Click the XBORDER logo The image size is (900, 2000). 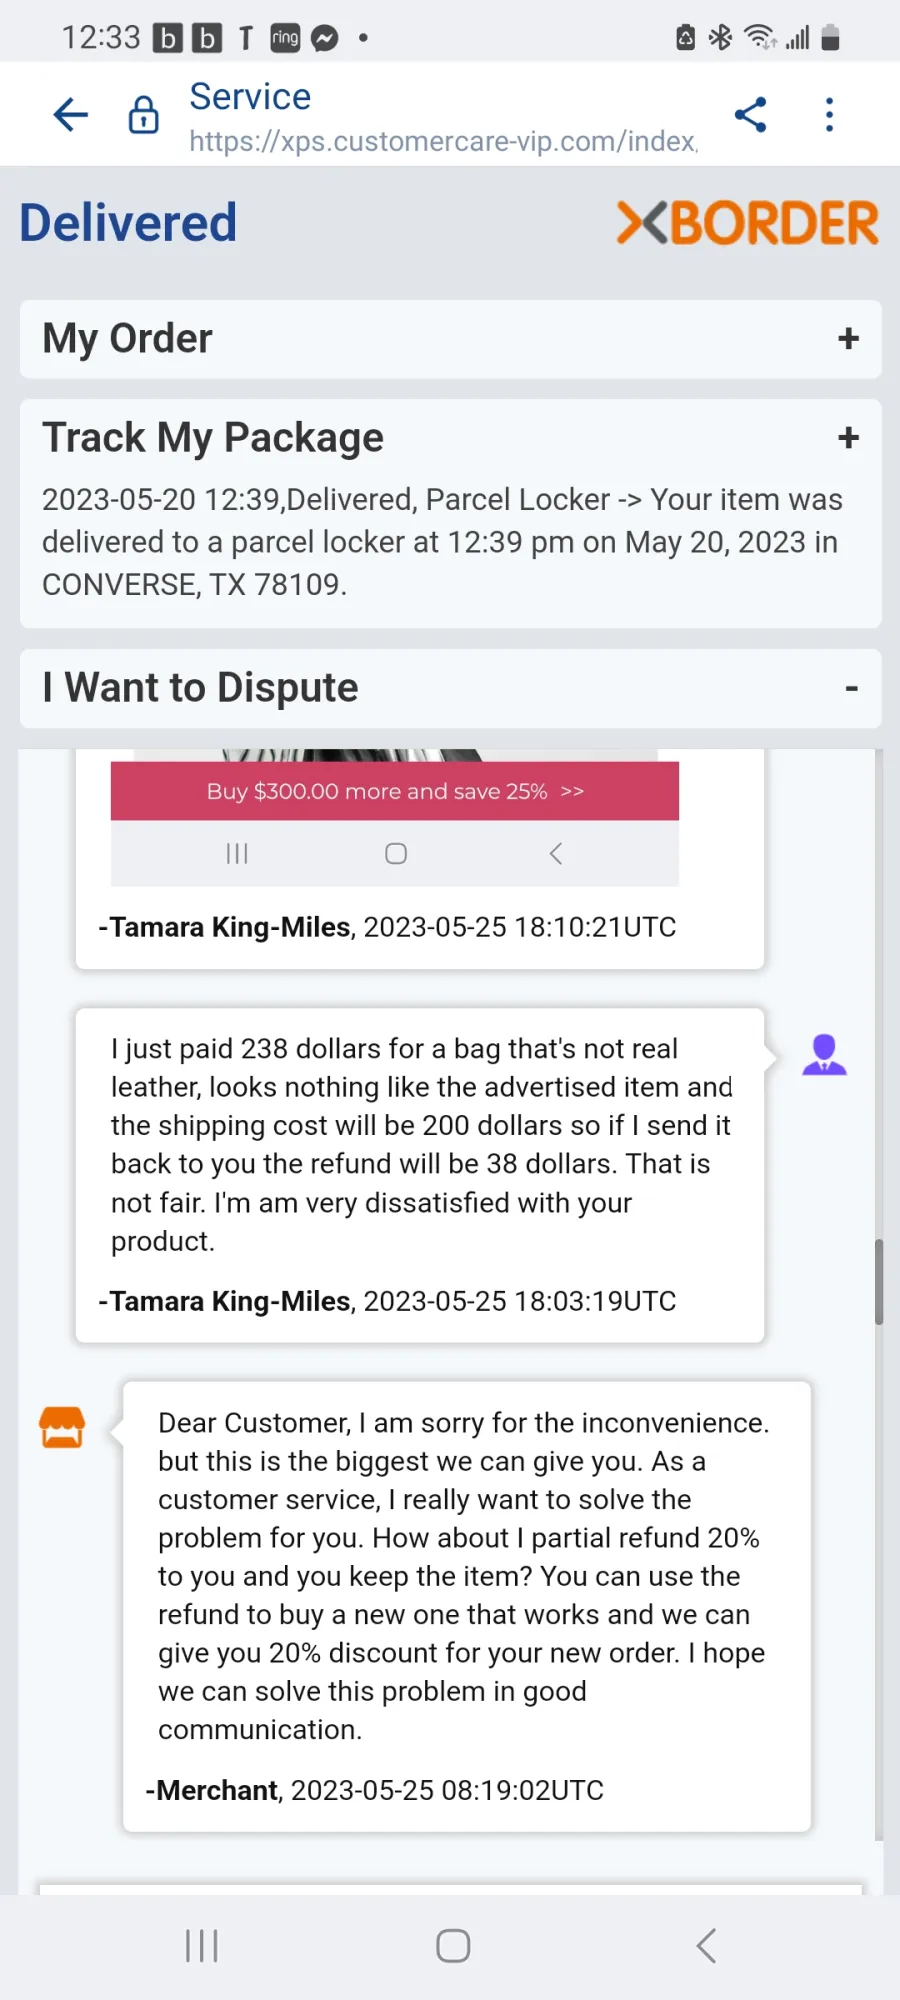pos(748,223)
